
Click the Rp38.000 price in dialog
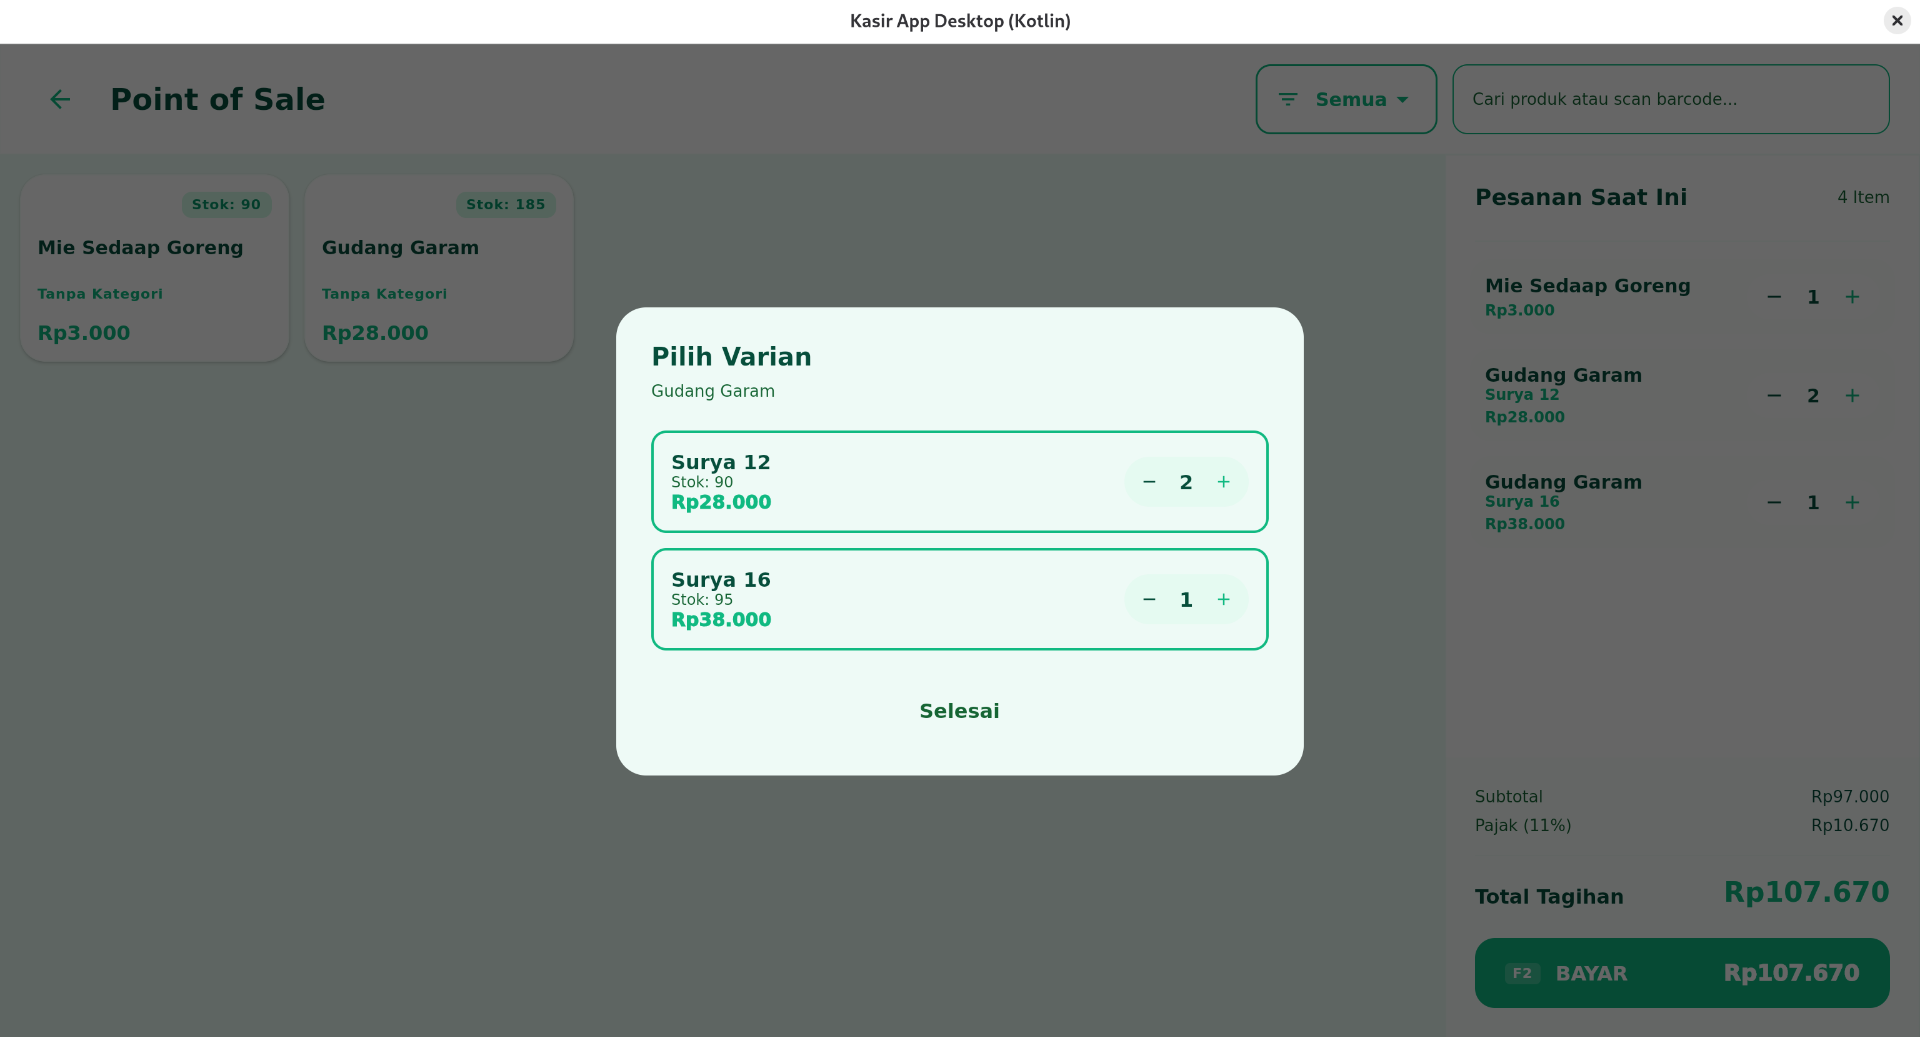(721, 620)
